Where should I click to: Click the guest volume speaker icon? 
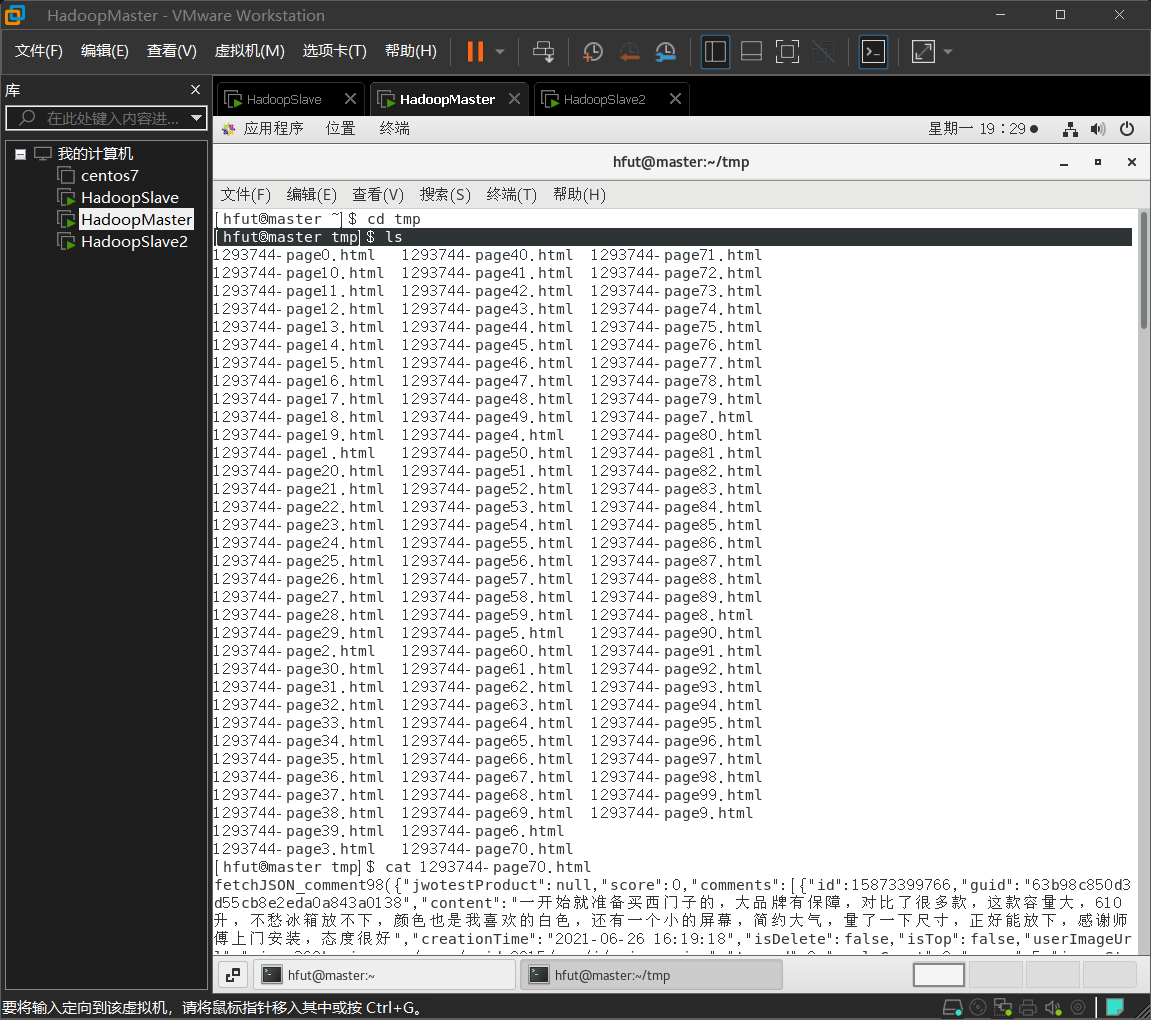tap(1097, 129)
